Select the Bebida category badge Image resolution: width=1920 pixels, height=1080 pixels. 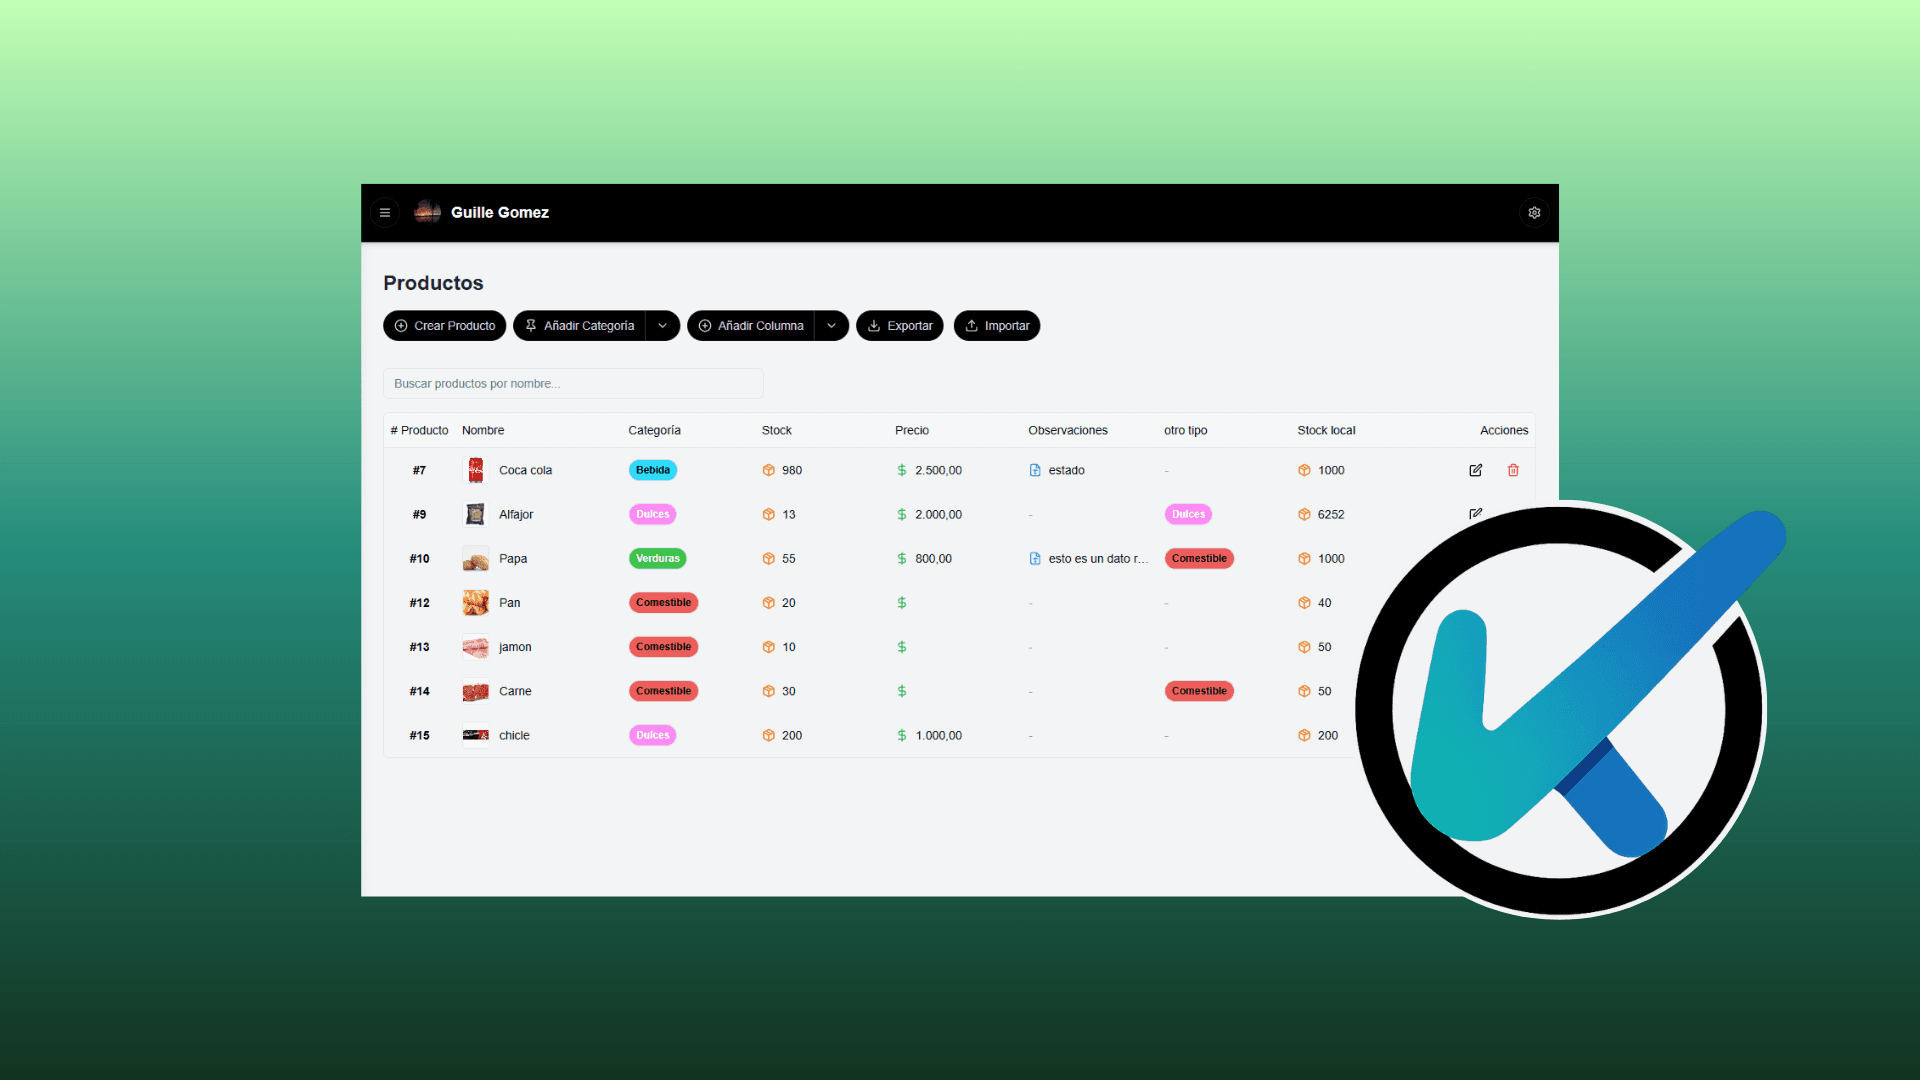pos(652,470)
